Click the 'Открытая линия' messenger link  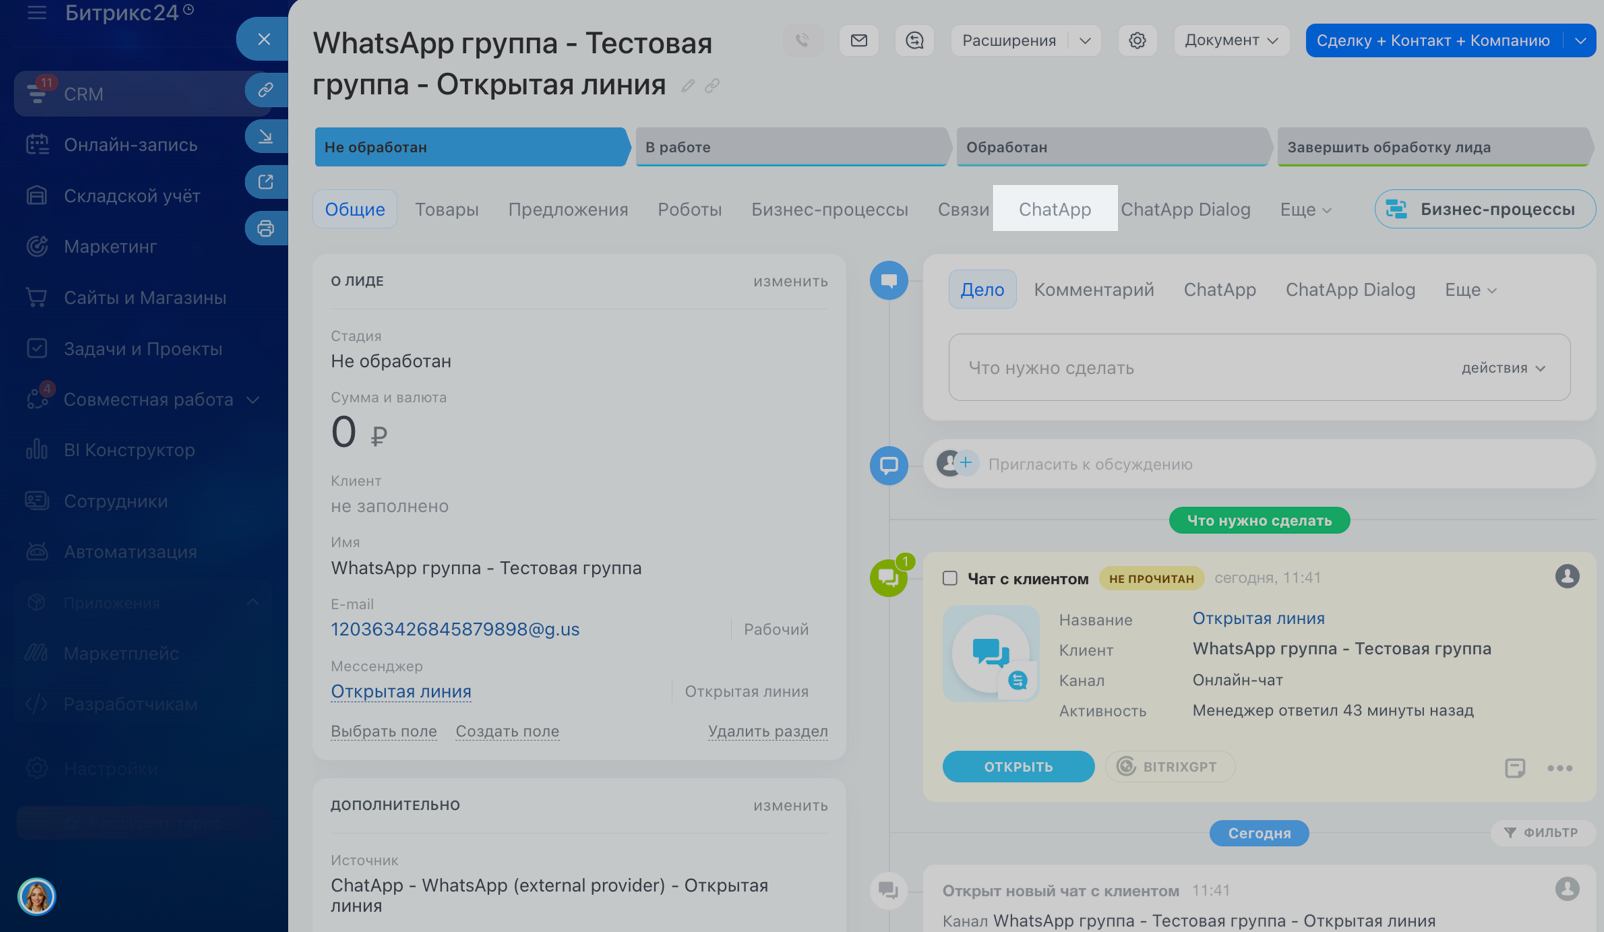[x=401, y=691]
